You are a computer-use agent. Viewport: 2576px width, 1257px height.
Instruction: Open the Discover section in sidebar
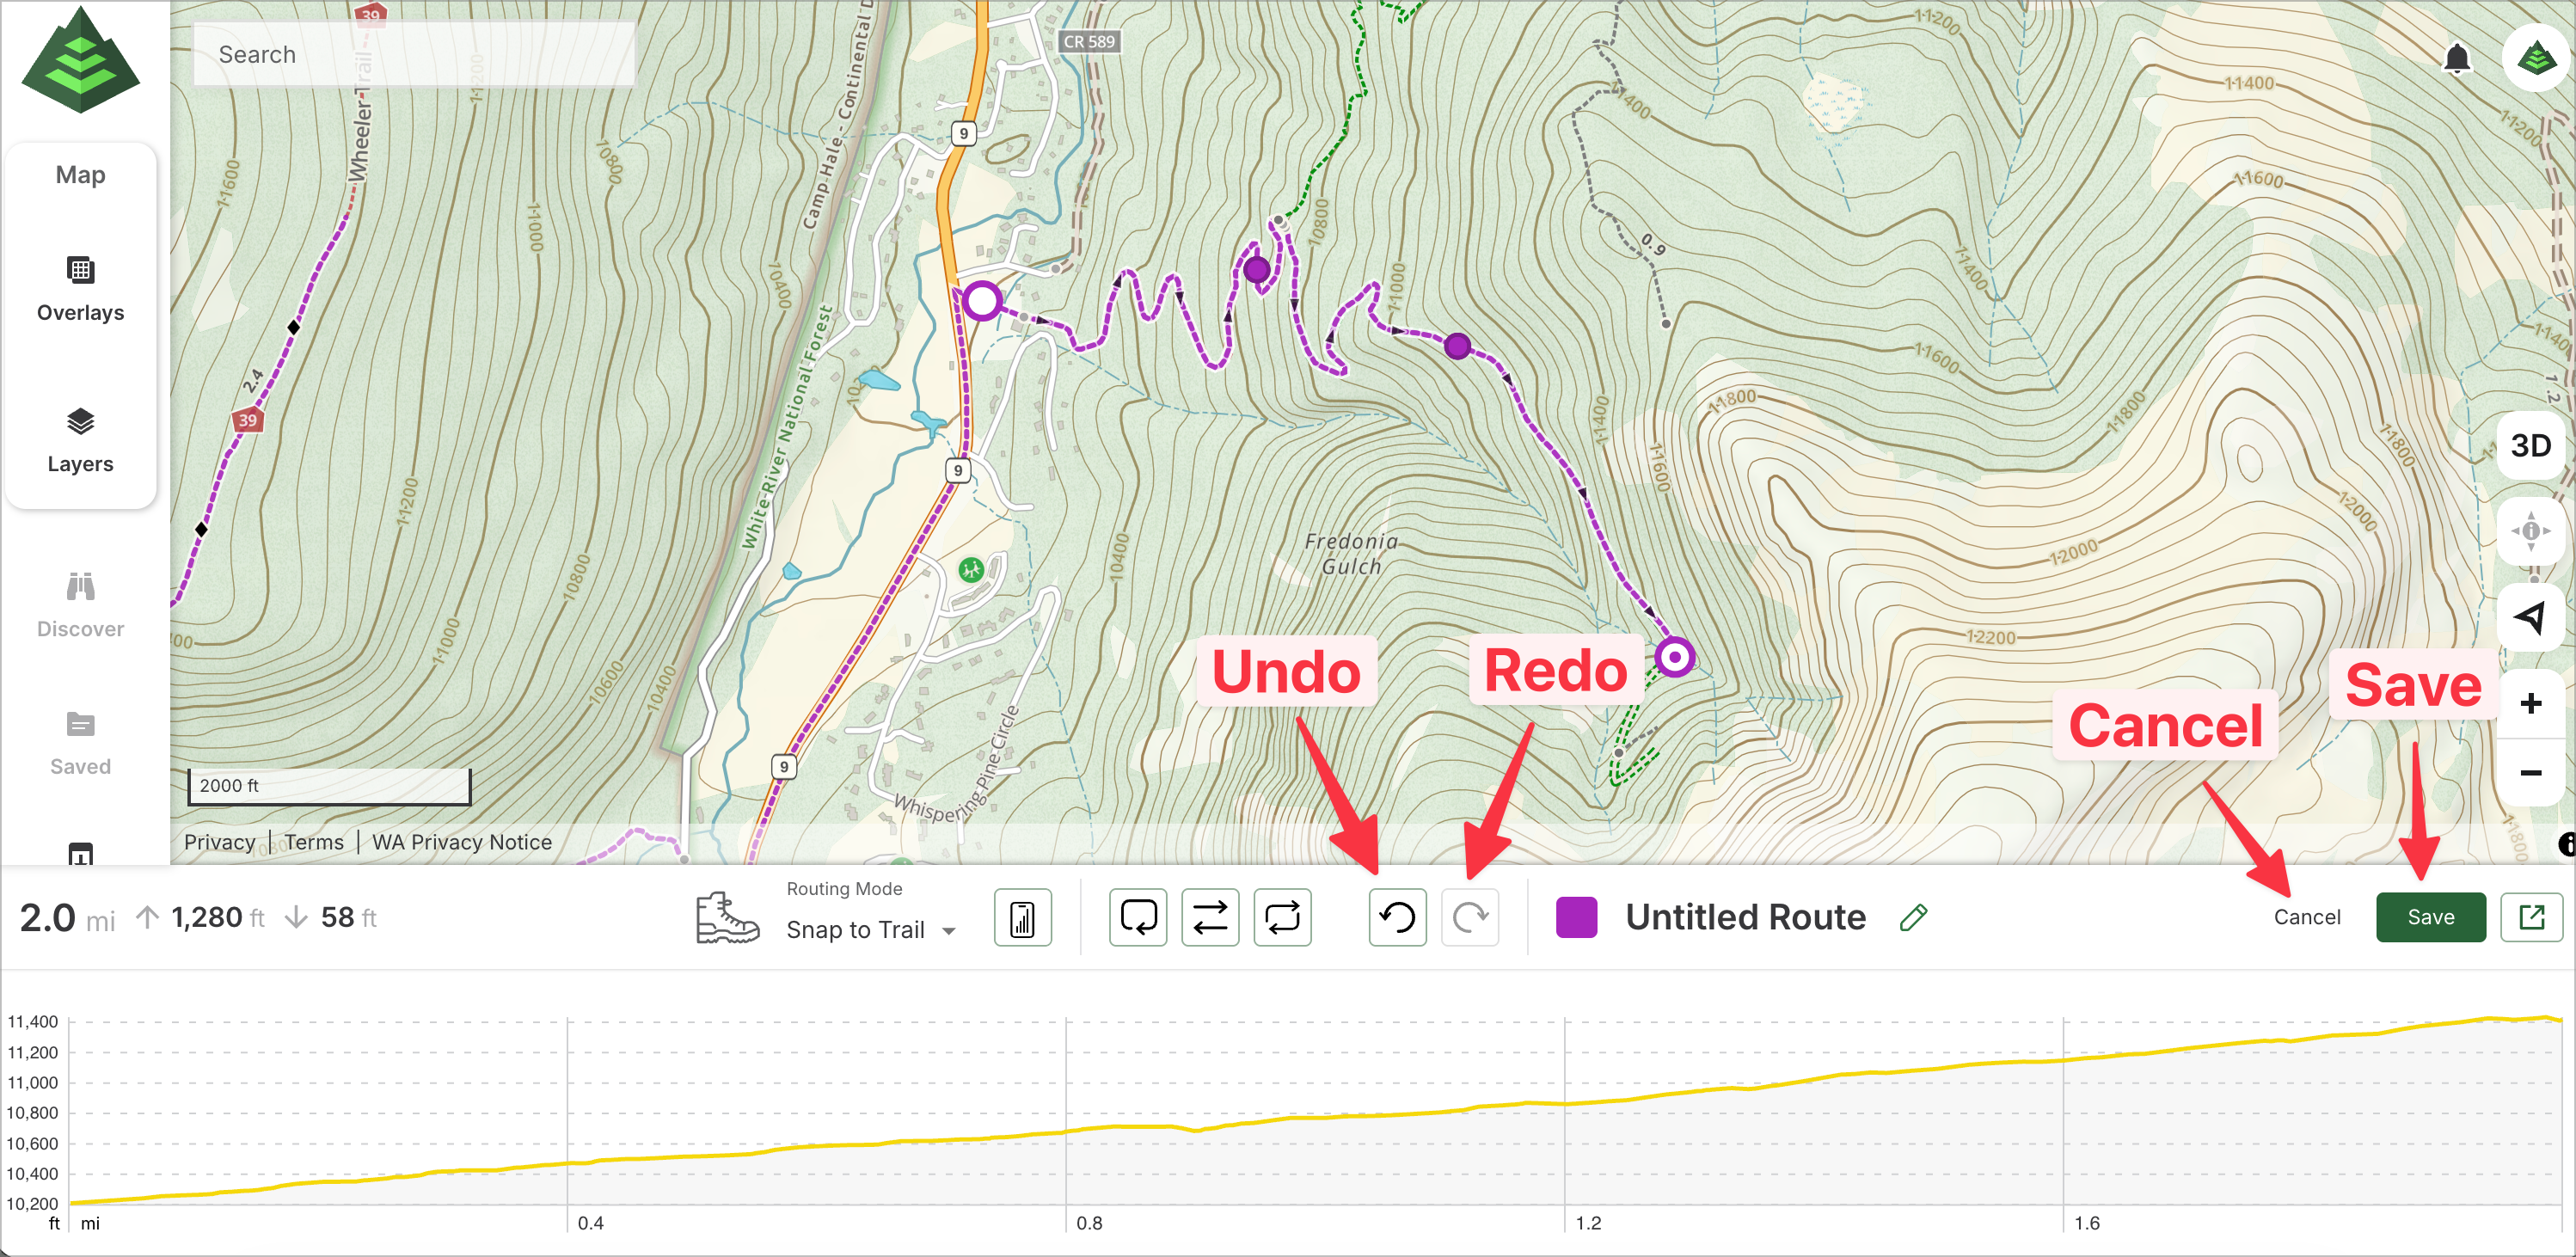click(80, 605)
